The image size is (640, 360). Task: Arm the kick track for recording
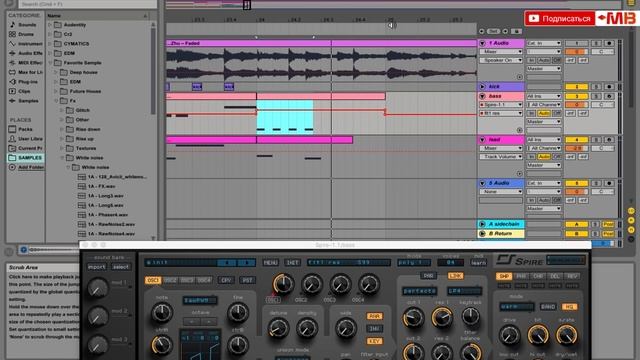609,87
